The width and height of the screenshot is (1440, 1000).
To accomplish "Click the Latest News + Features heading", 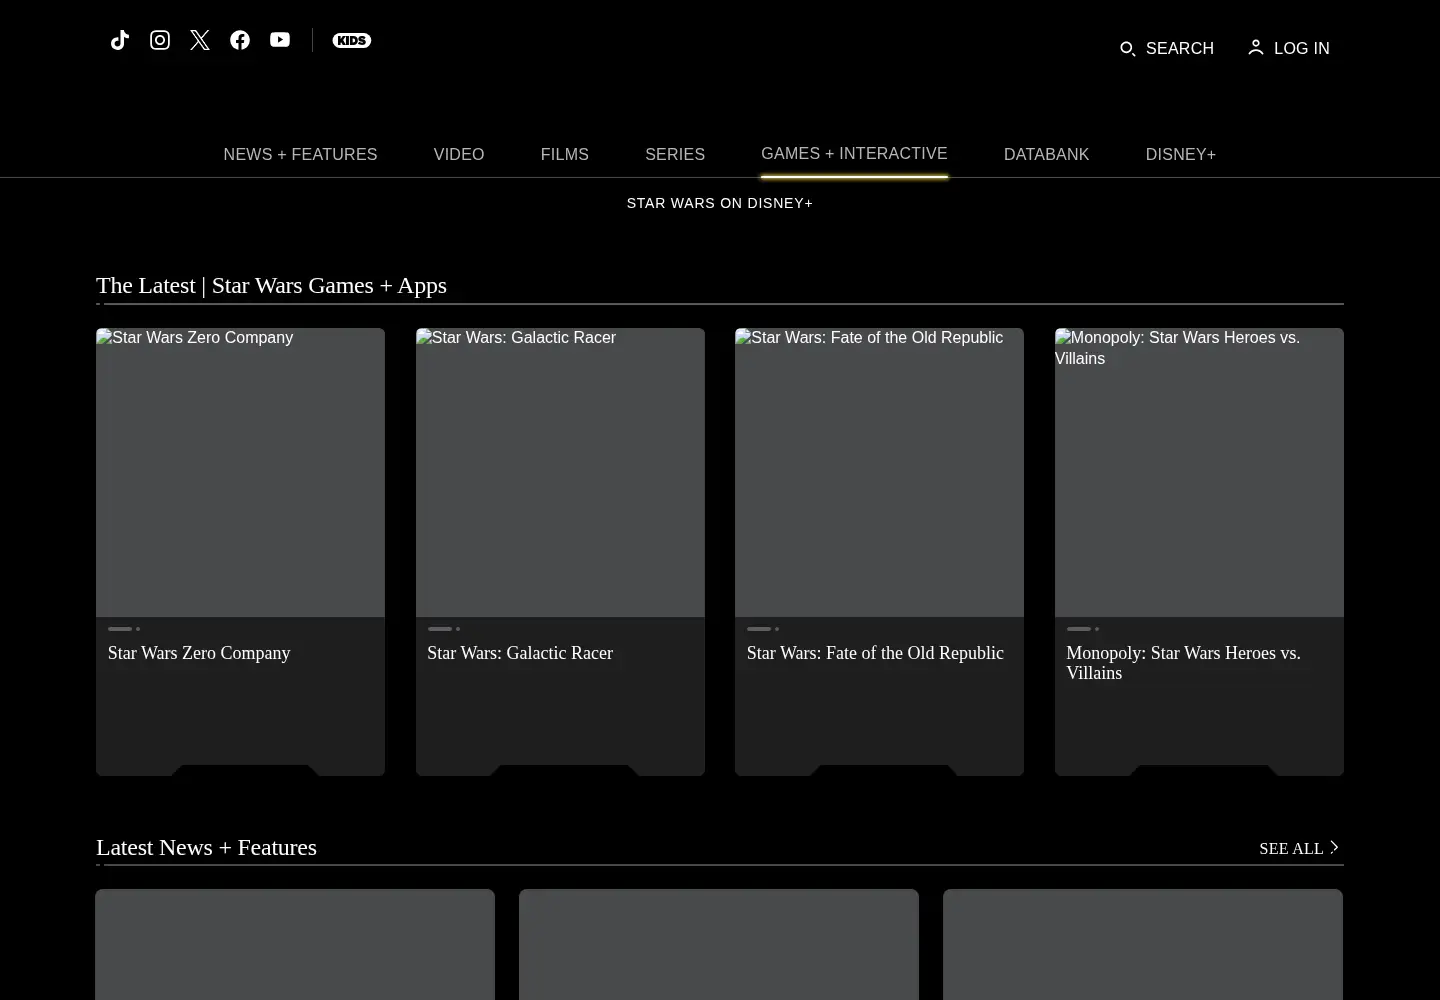I will click(206, 847).
